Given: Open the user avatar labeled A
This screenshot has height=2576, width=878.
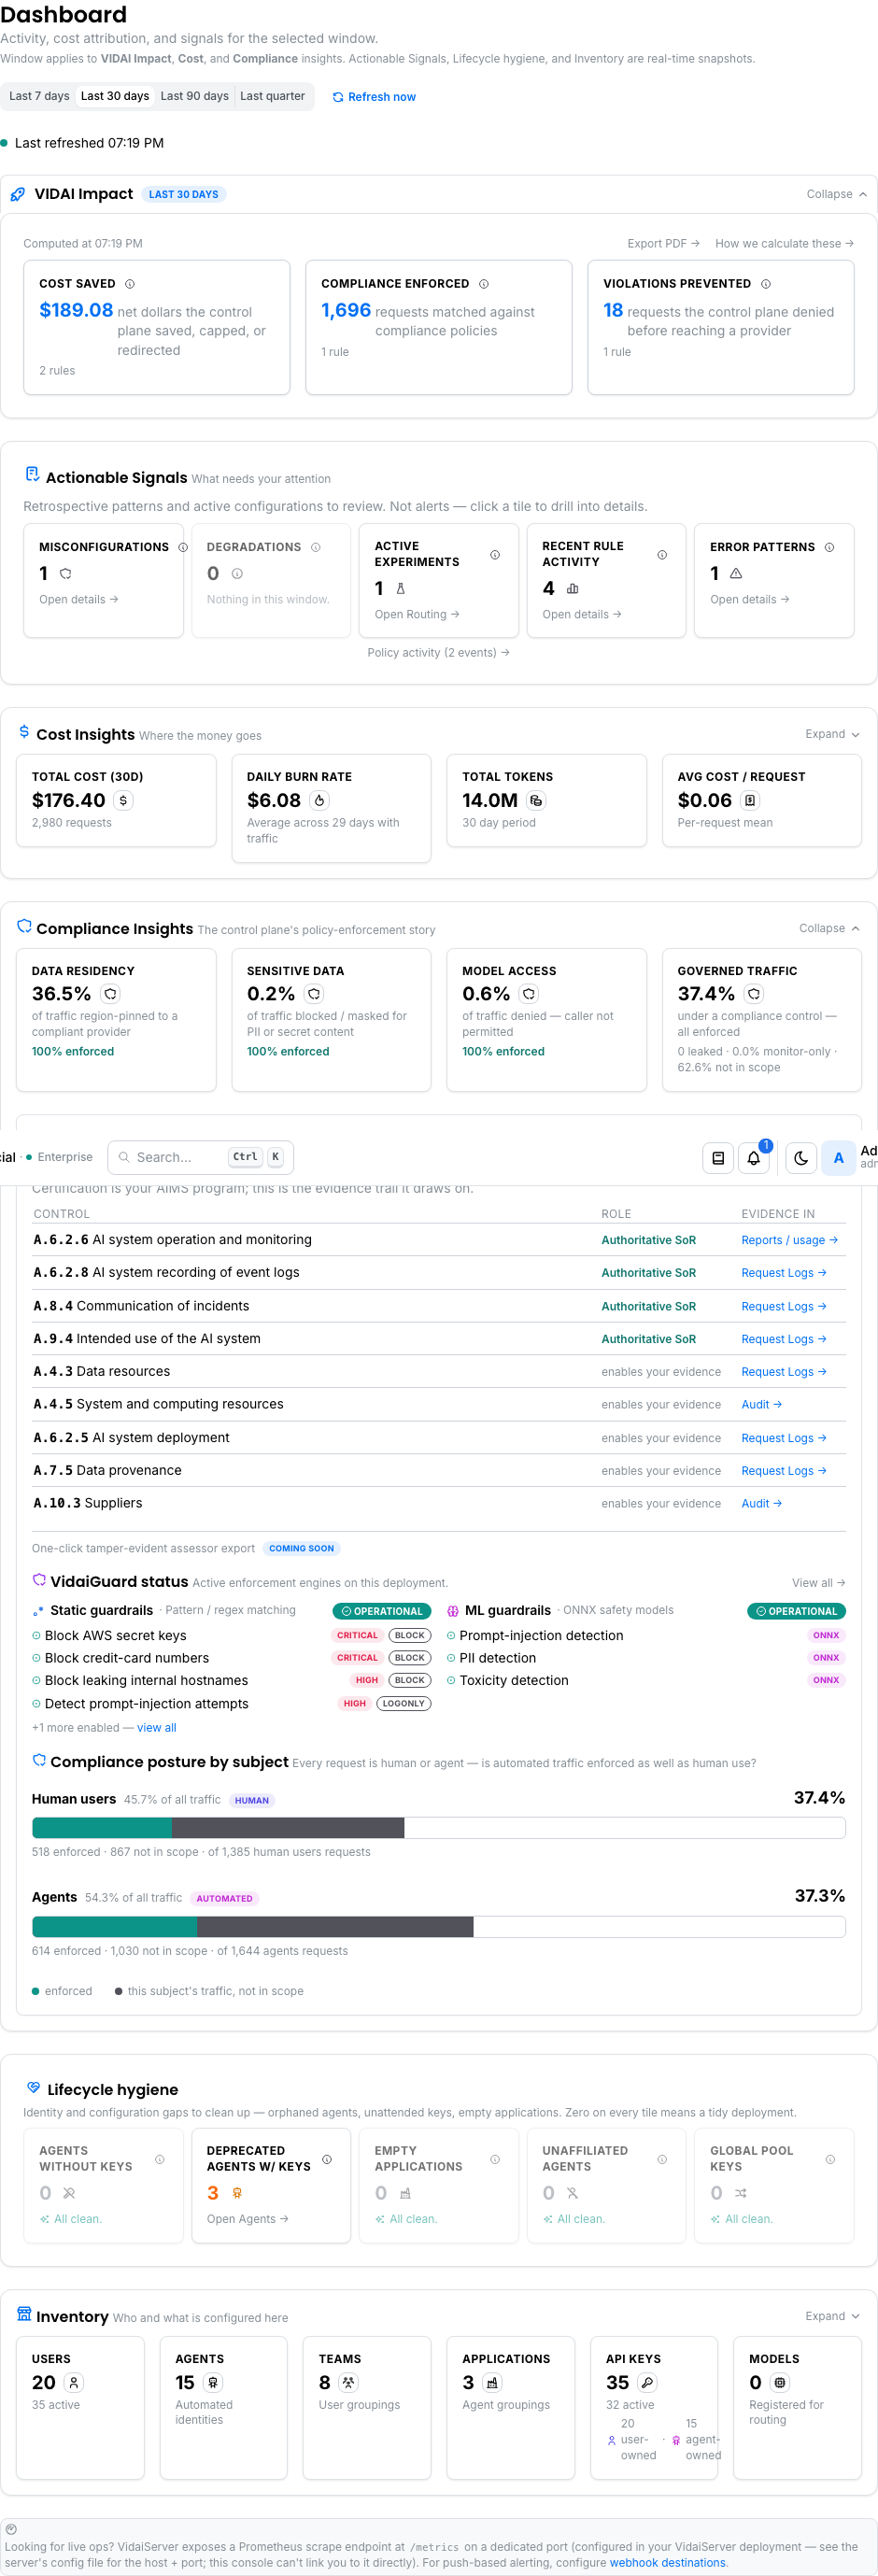Looking at the screenshot, I should point(838,1158).
